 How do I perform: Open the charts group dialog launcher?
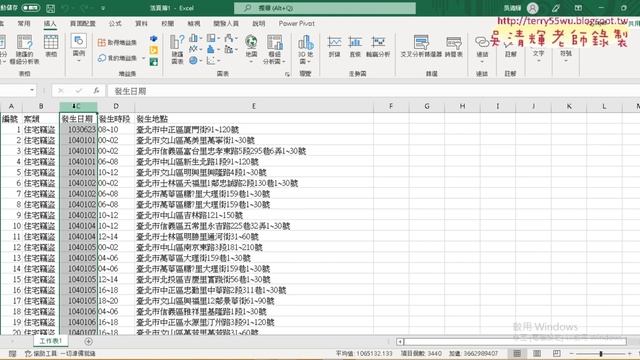(287, 74)
